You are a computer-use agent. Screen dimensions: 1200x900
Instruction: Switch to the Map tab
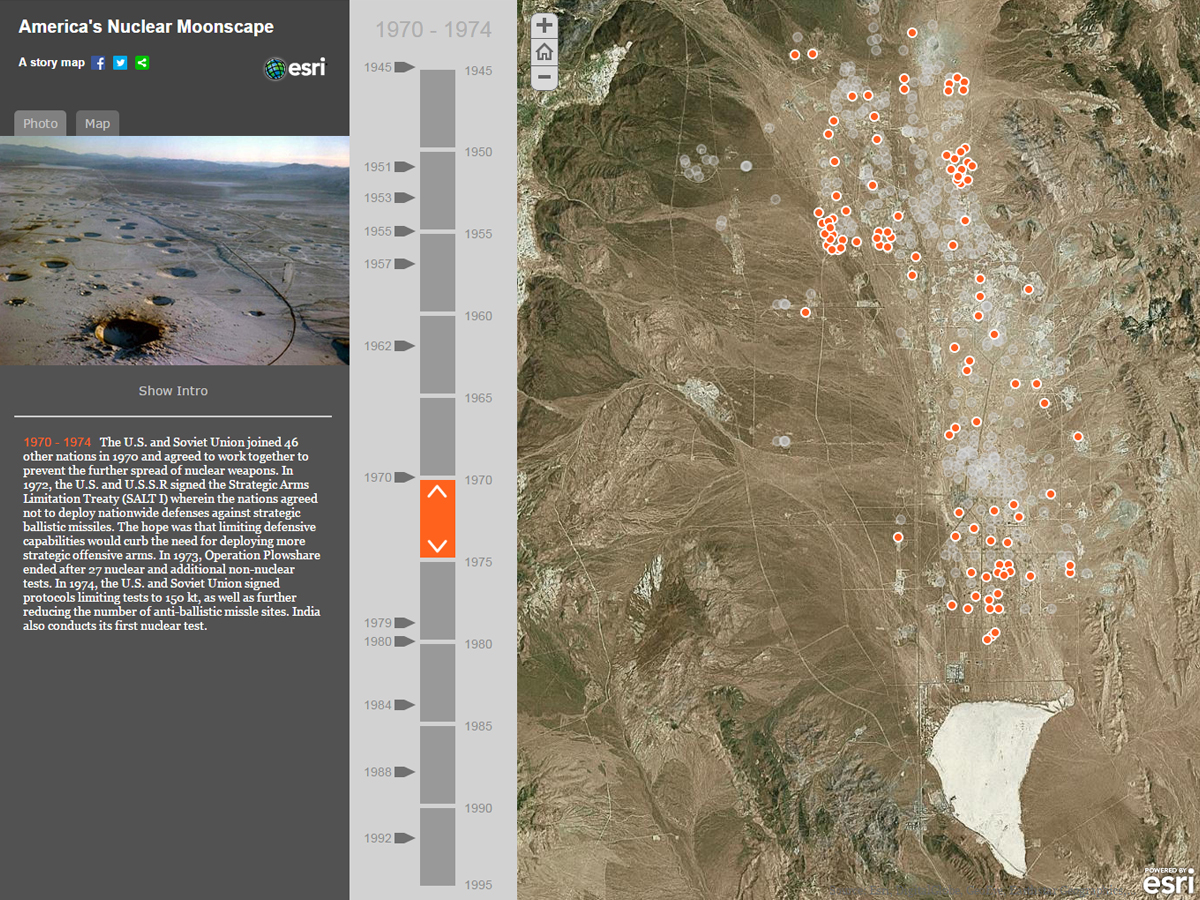(97, 123)
